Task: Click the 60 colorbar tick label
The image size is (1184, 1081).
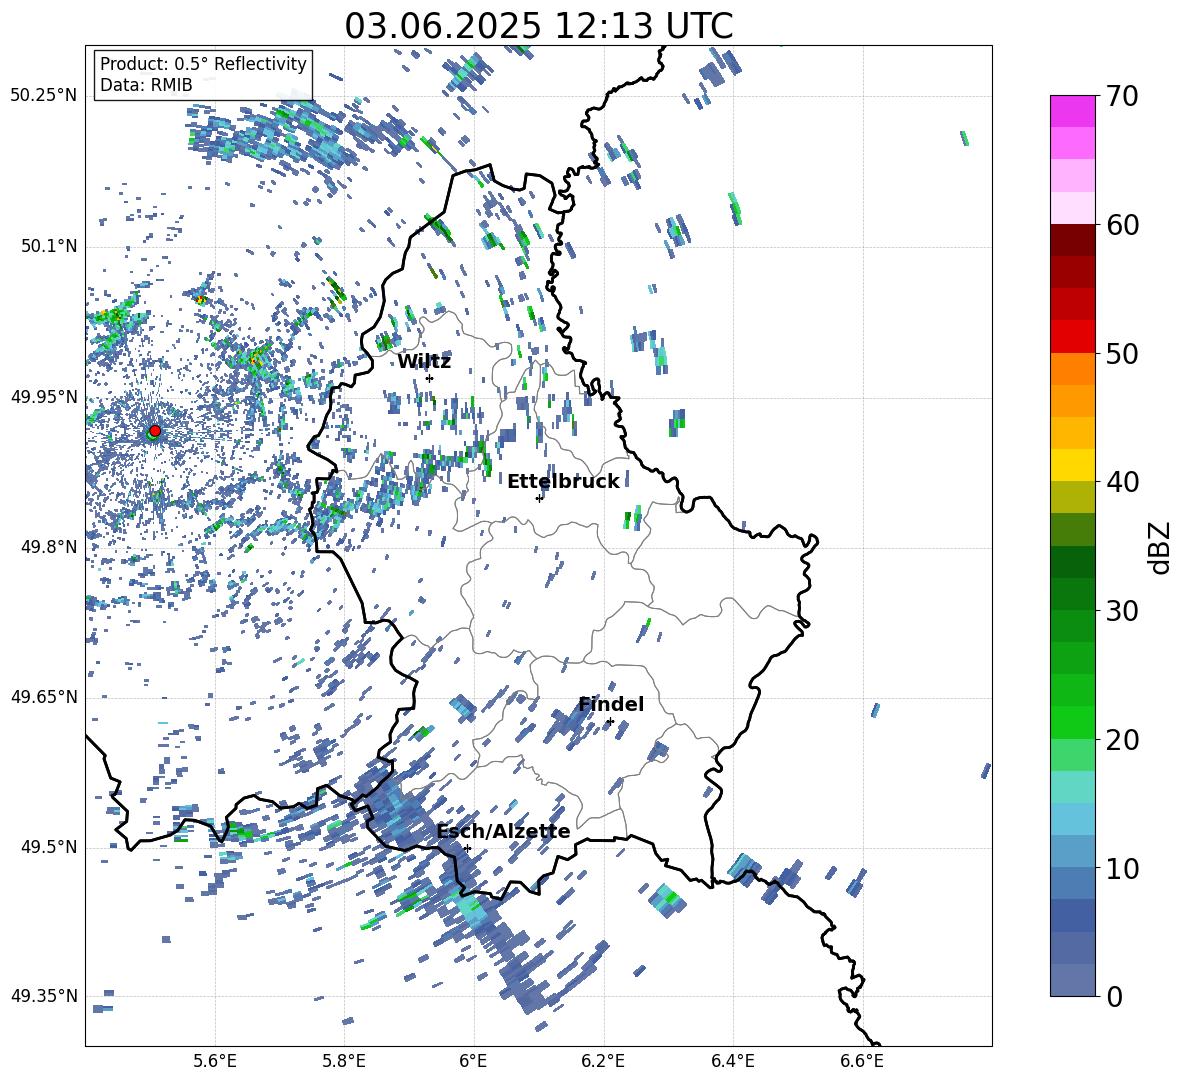Action: tap(1122, 225)
